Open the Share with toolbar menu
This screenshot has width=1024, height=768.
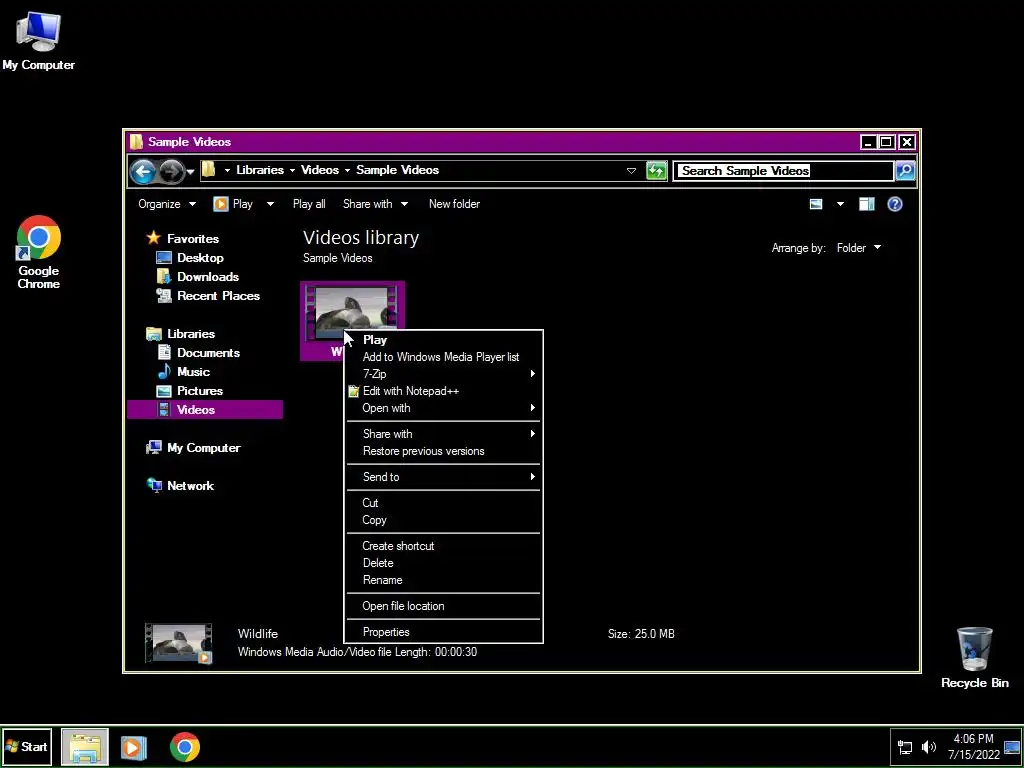[376, 204]
